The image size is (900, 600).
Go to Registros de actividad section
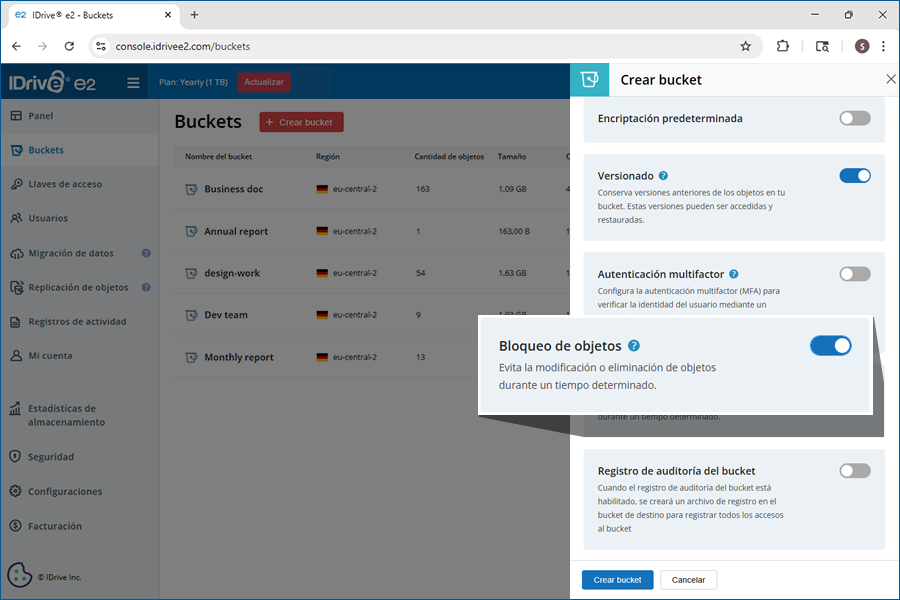[77, 322]
